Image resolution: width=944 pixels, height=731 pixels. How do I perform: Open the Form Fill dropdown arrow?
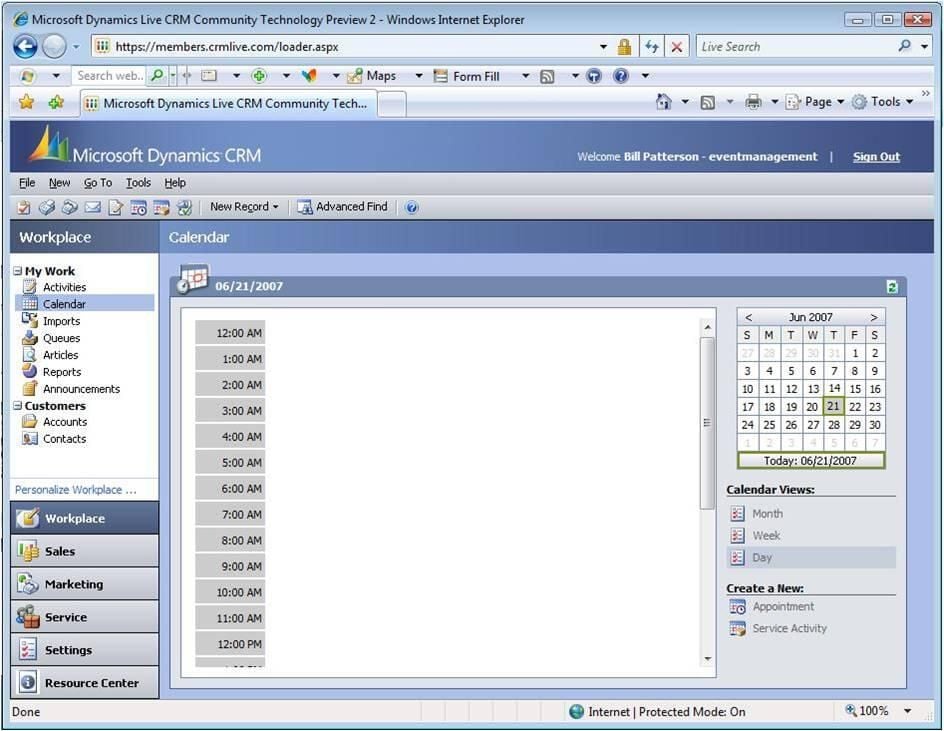[x=525, y=76]
